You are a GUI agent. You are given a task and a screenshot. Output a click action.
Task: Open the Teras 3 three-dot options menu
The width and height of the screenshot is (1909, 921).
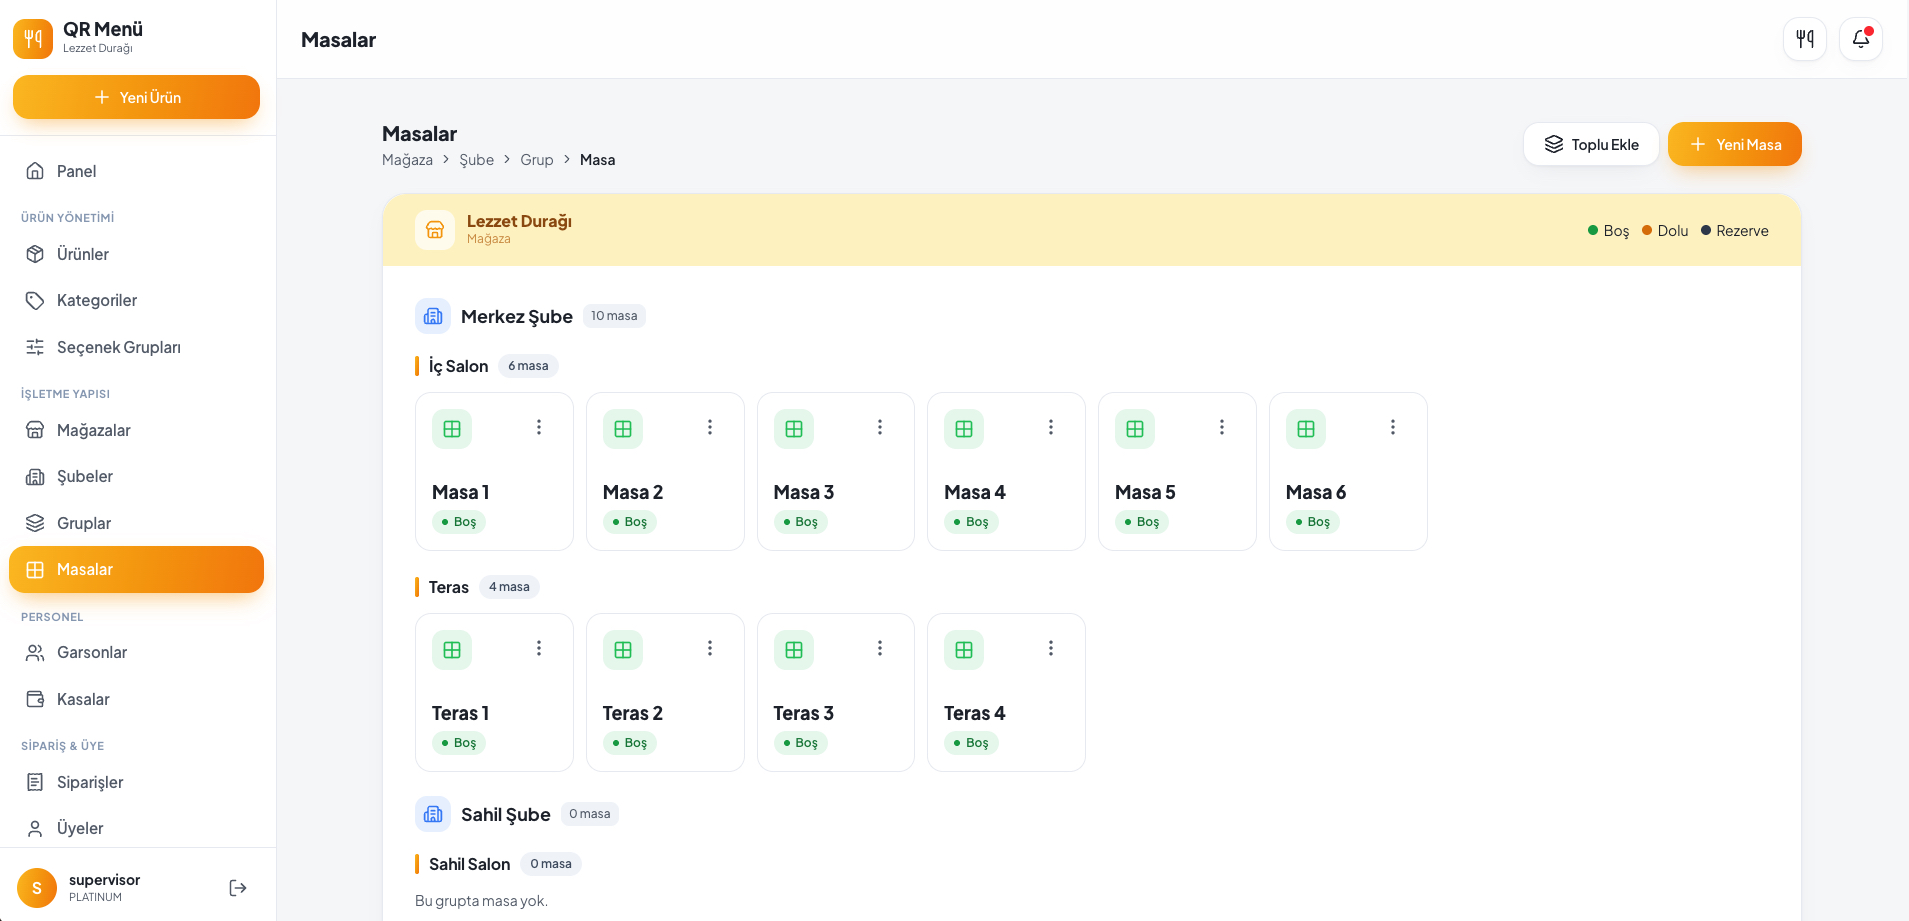coord(880,648)
